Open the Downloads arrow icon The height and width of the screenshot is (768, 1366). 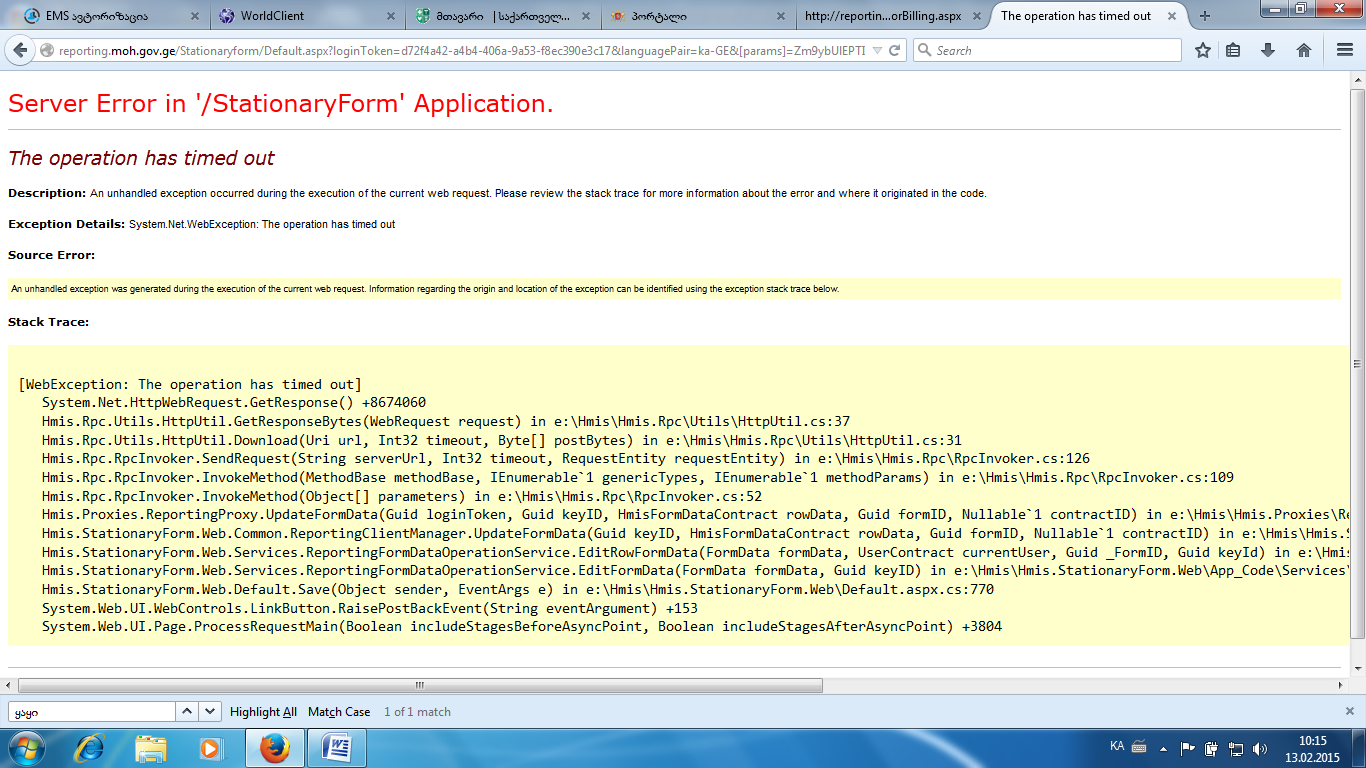pos(1268,50)
